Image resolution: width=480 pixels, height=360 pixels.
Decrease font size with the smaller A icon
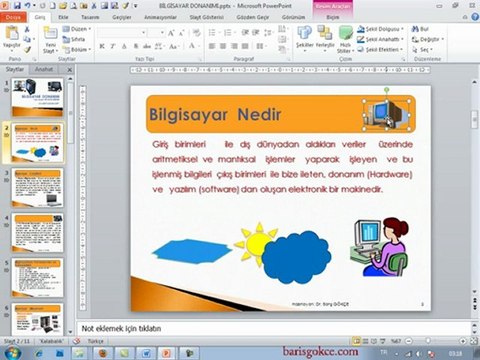[x=181, y=33]
